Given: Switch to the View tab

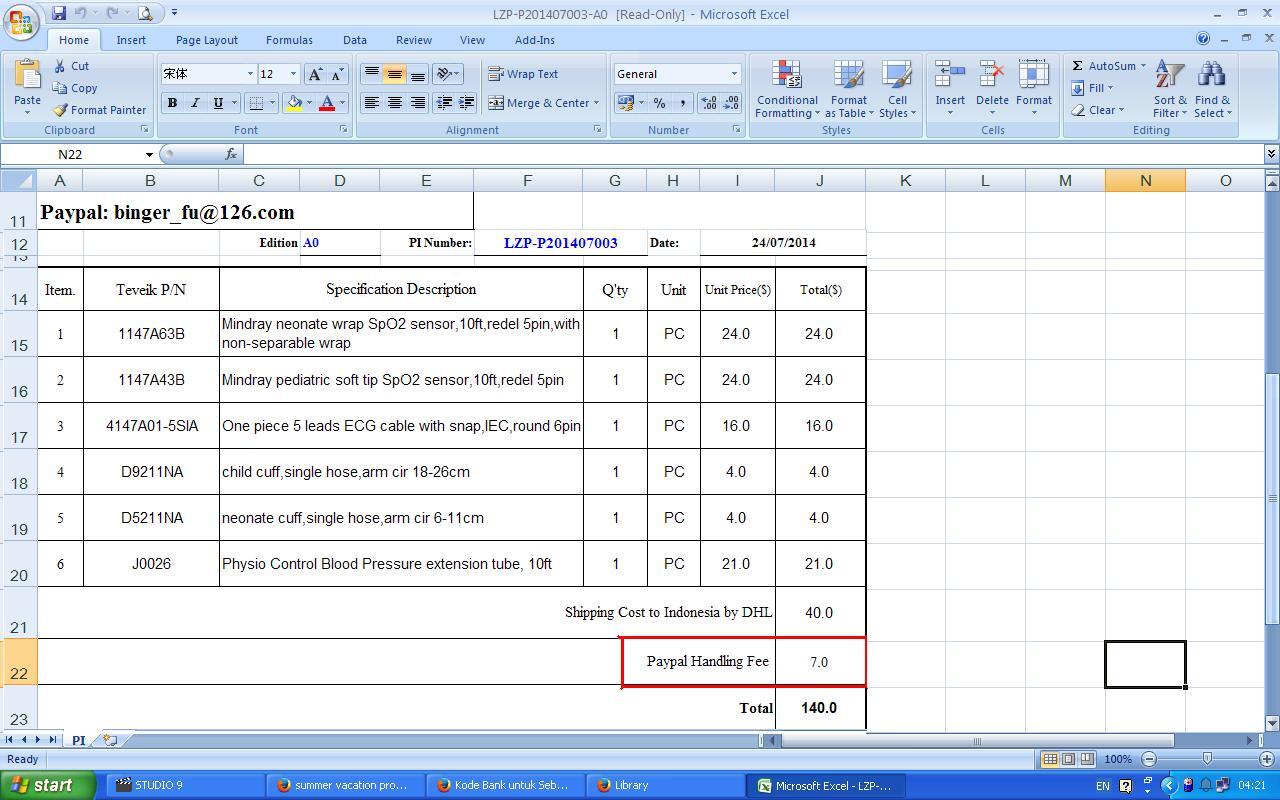Looking at the screenshot, I should [x=472, y=40].
